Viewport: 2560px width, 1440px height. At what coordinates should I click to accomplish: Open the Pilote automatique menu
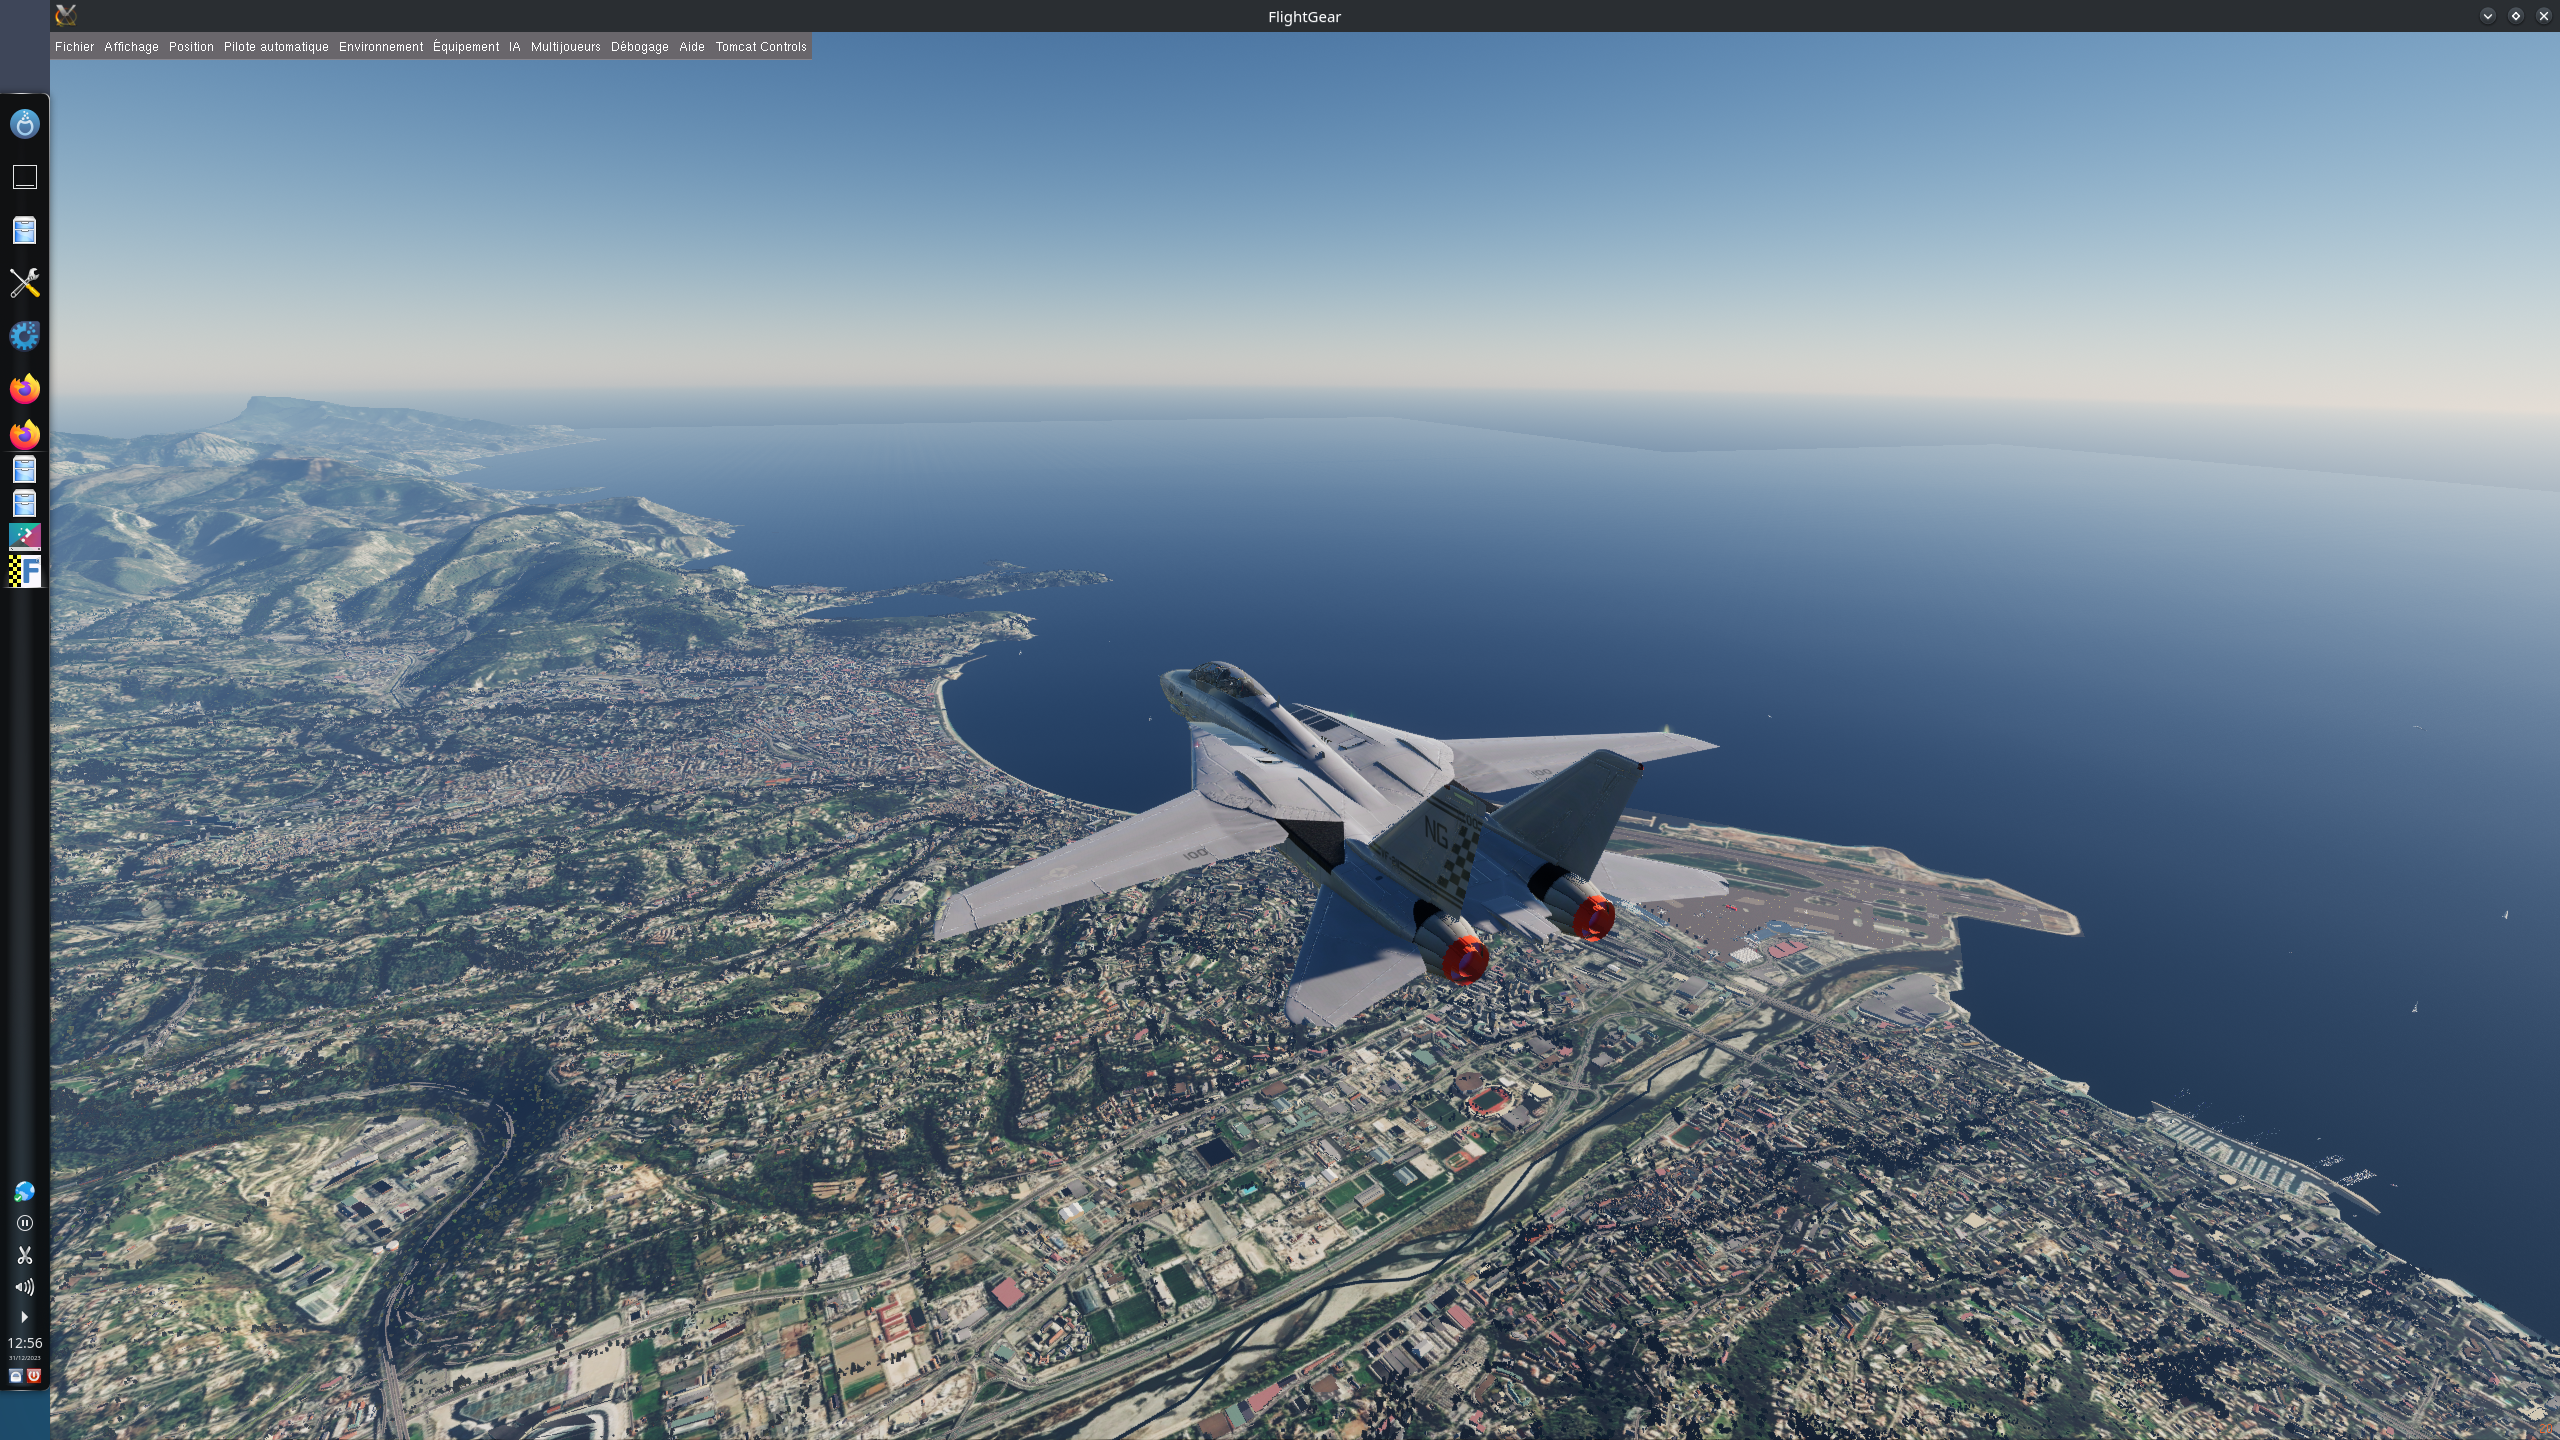[x=276, y=47]
